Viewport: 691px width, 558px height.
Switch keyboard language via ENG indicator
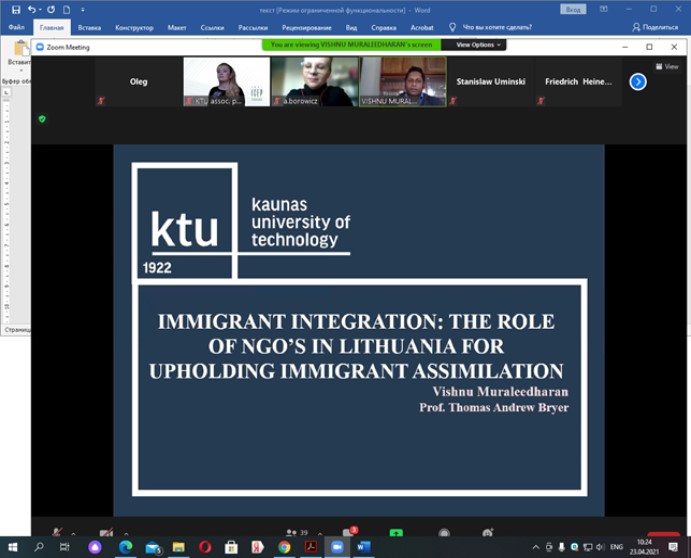[x=617, y=547]
